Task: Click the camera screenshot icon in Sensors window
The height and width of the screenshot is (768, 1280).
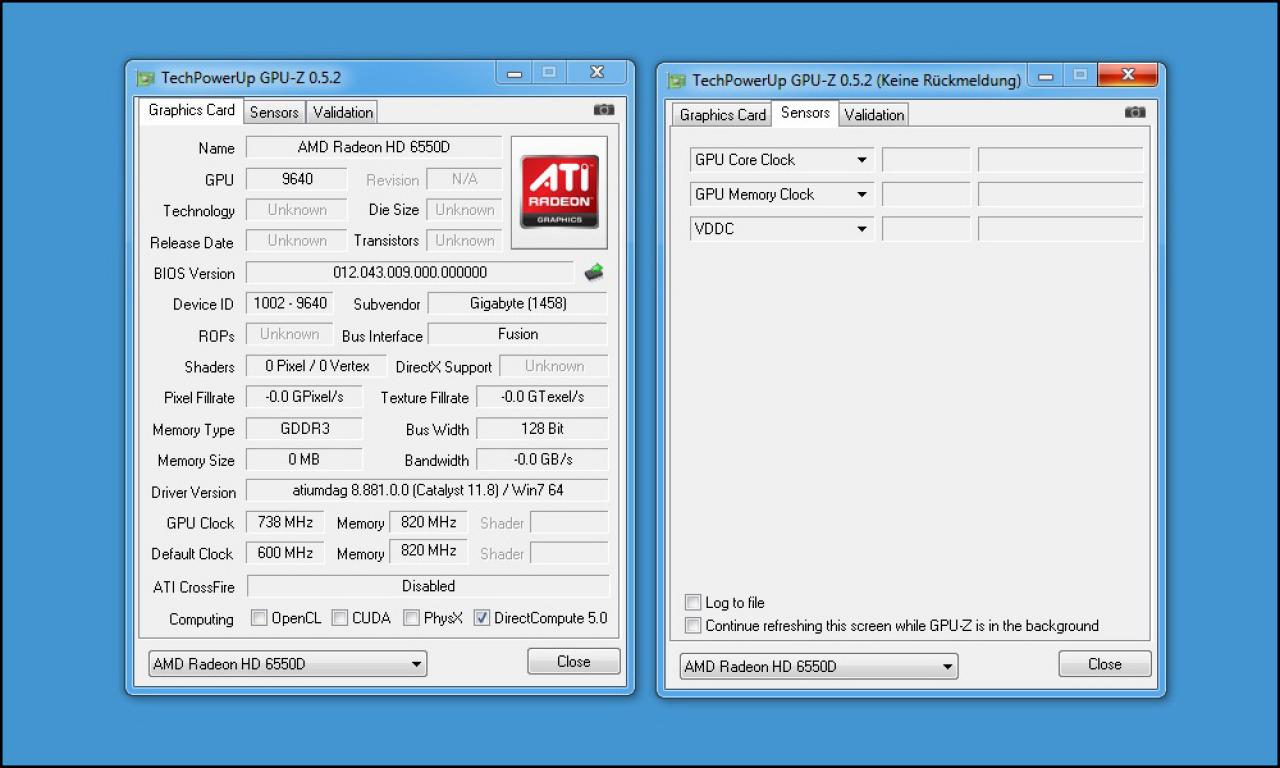Action: (1135, 112)
